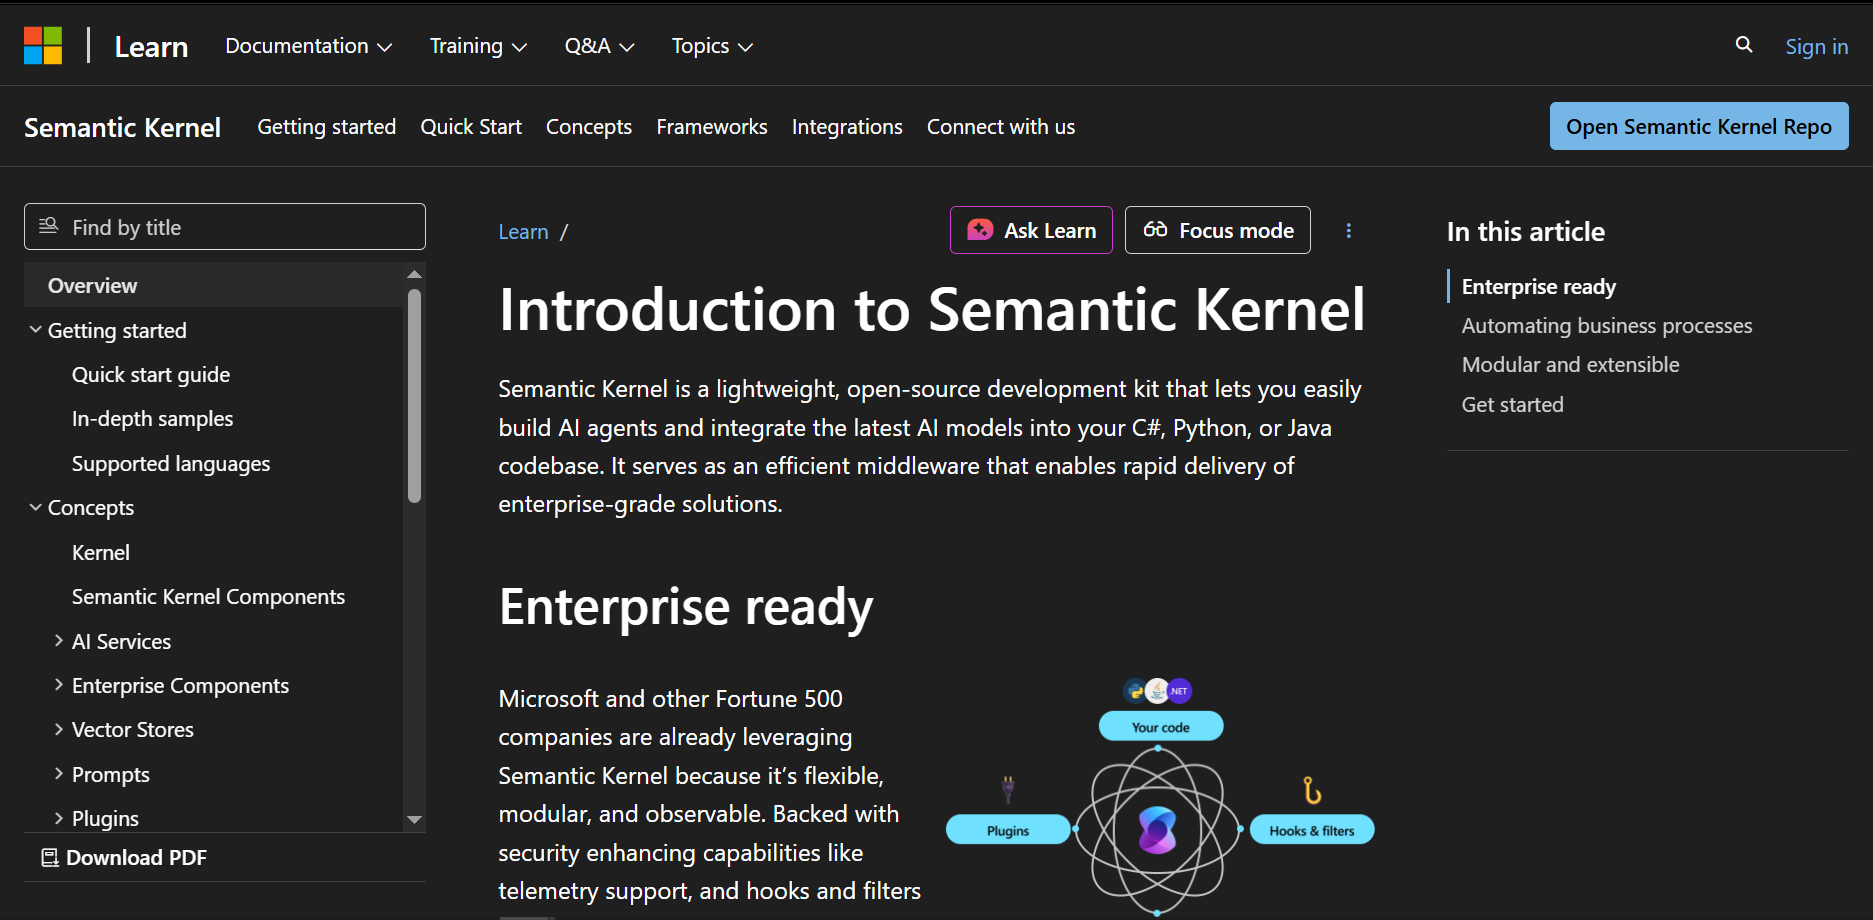Open the Documentation dropdown menu
This screenshot has width=1873, height=920.
coord(308,46)
